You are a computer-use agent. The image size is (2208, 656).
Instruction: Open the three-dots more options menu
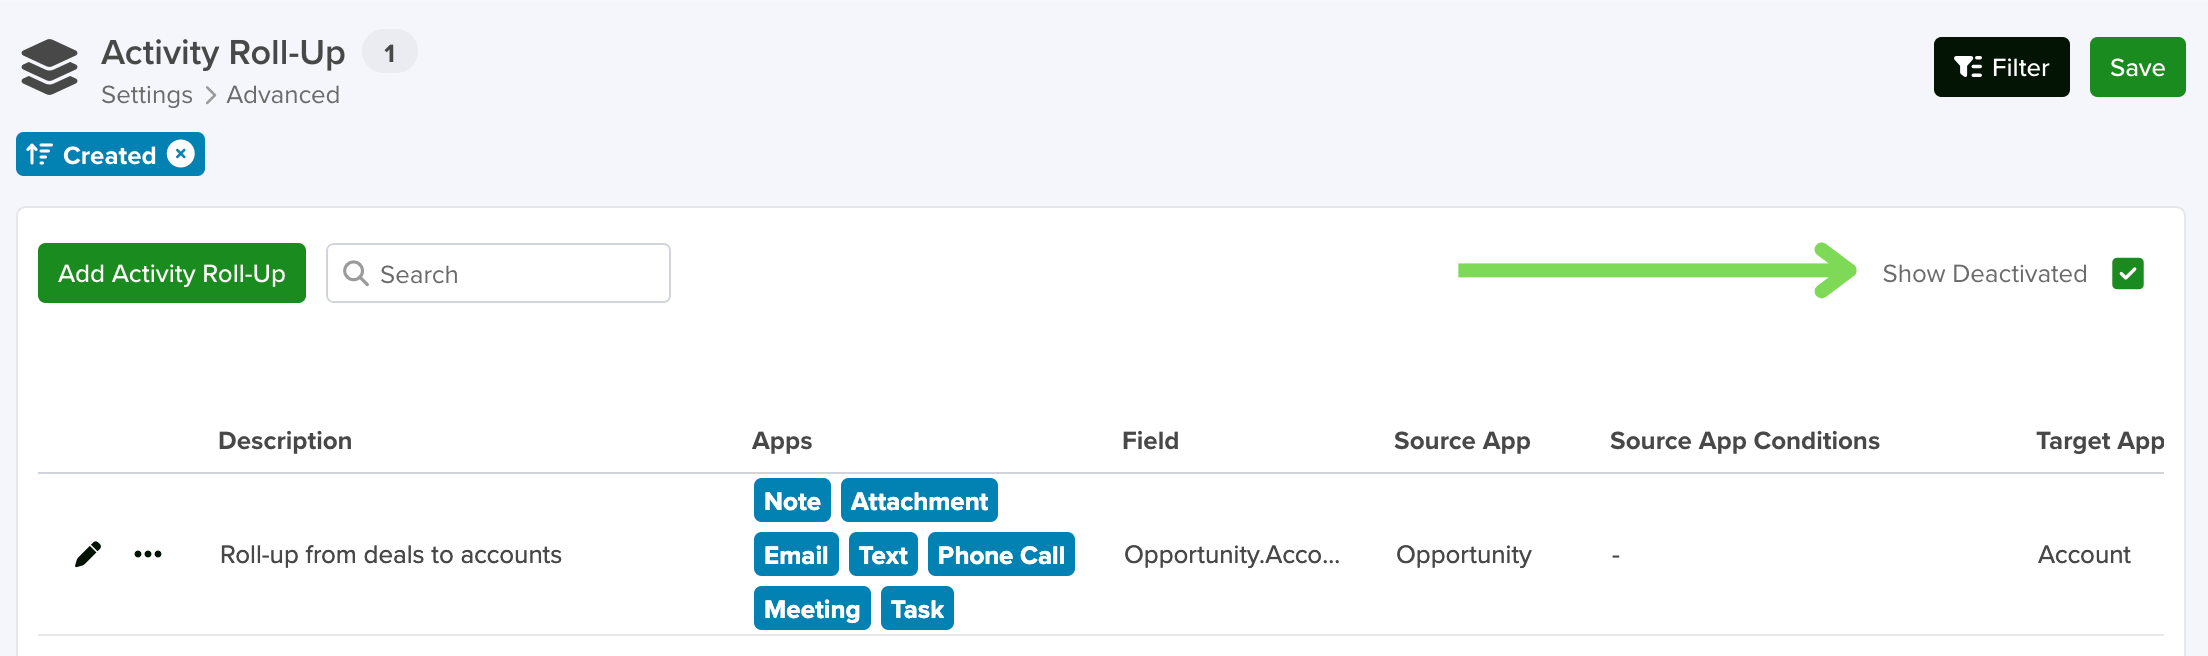[148, 554]
